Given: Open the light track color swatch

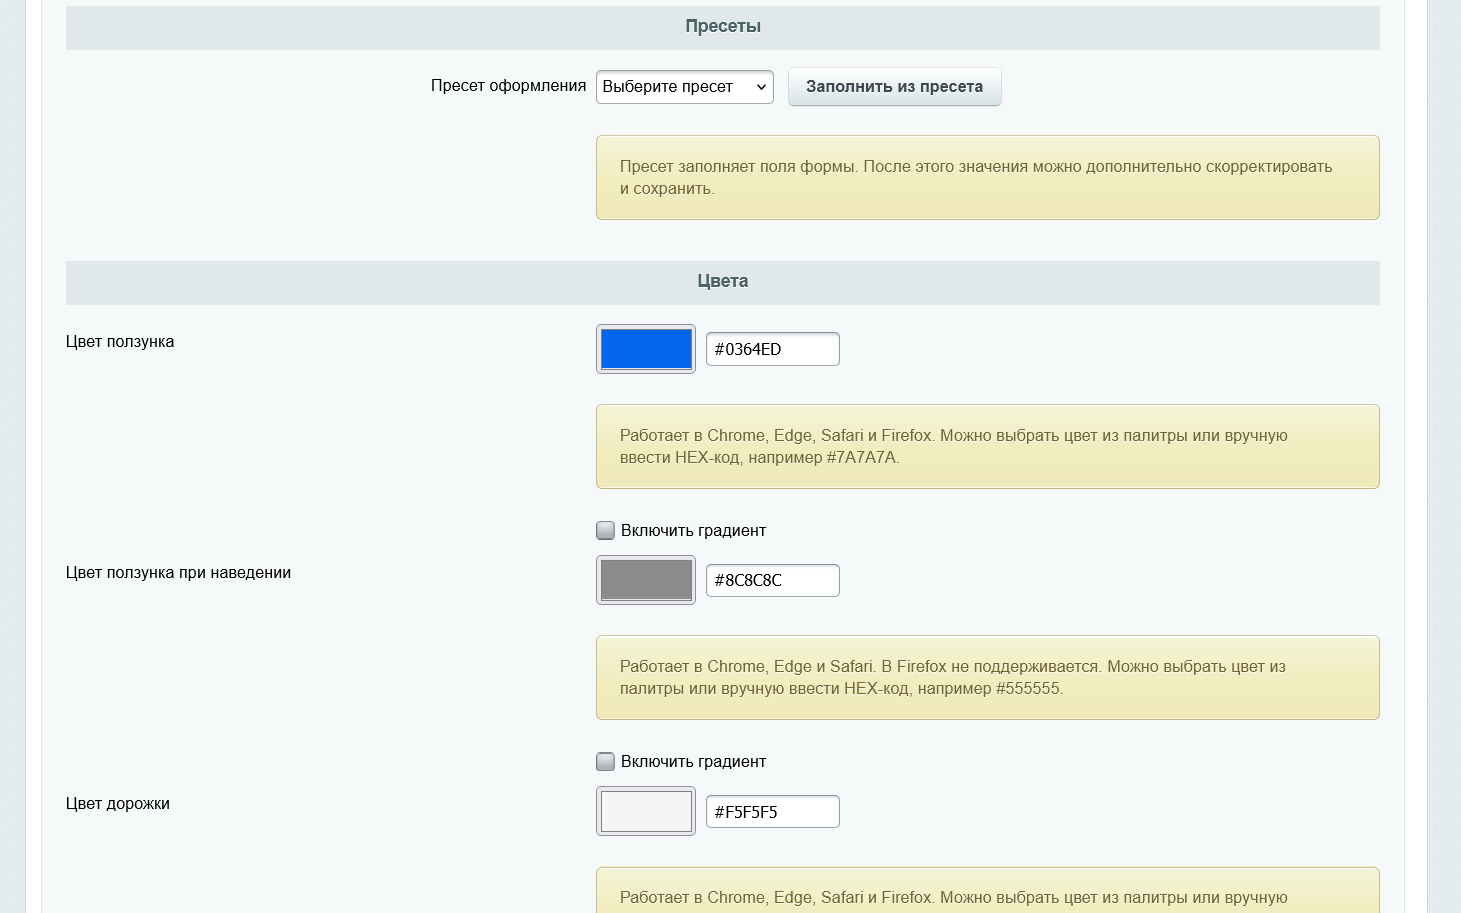Looking at the screenshot, I should tap(646, 811).
